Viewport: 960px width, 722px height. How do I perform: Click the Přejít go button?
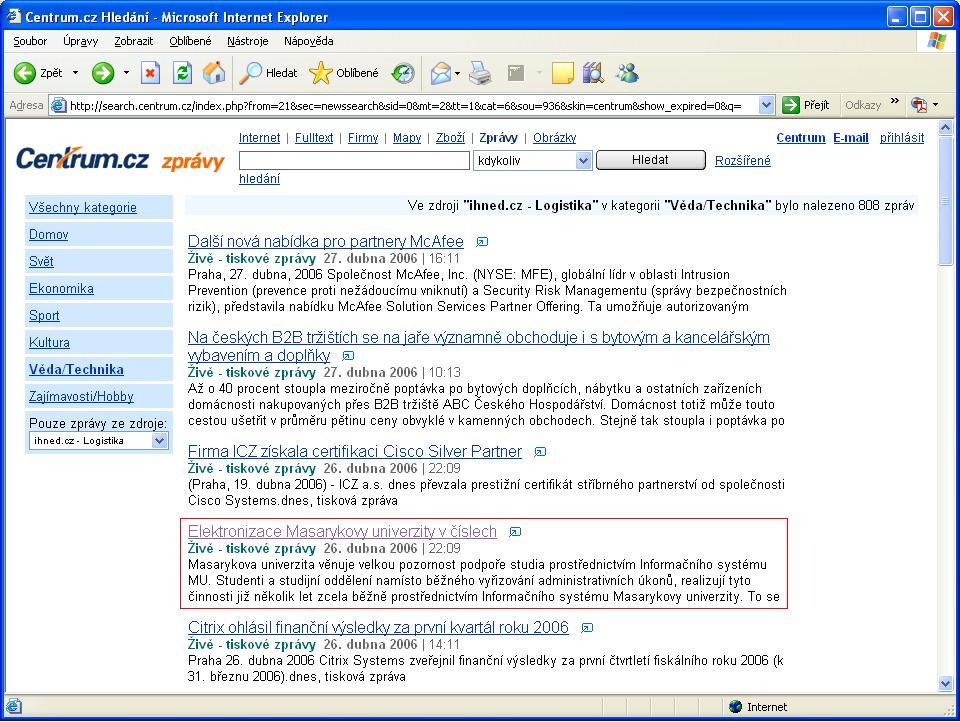806,105
